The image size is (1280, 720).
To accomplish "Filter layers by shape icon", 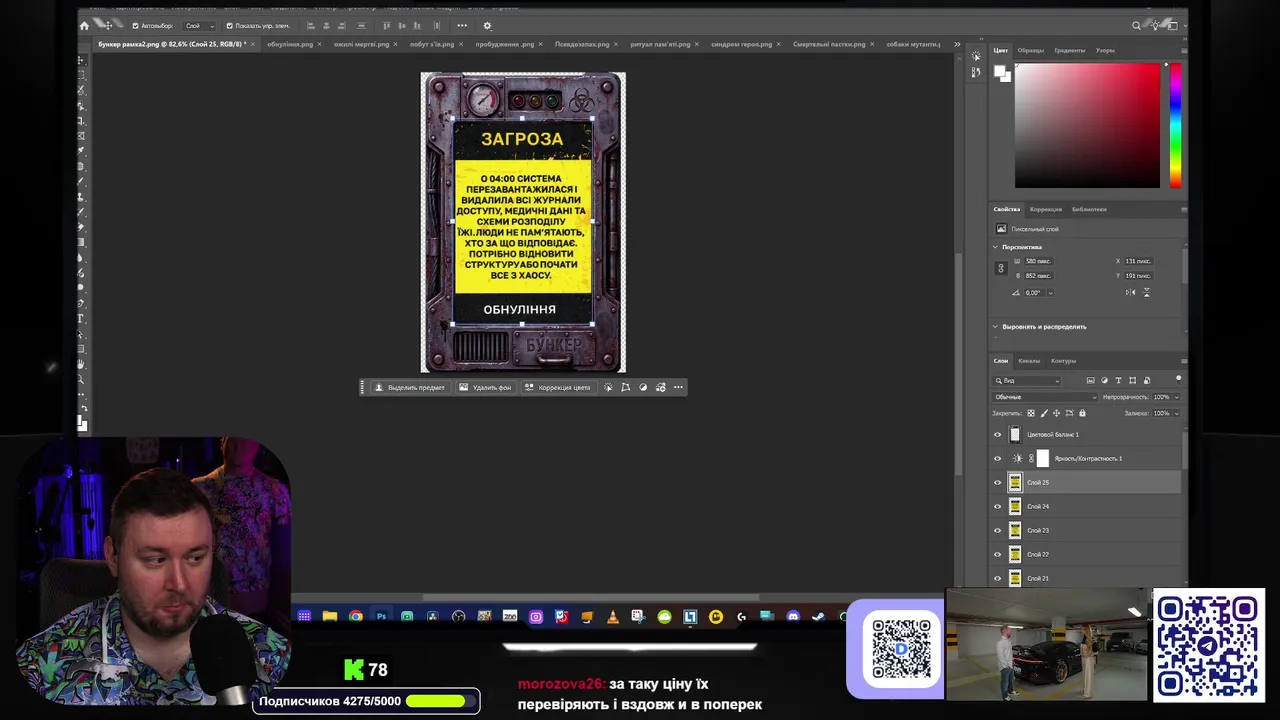I will [x=1132, y=380].
